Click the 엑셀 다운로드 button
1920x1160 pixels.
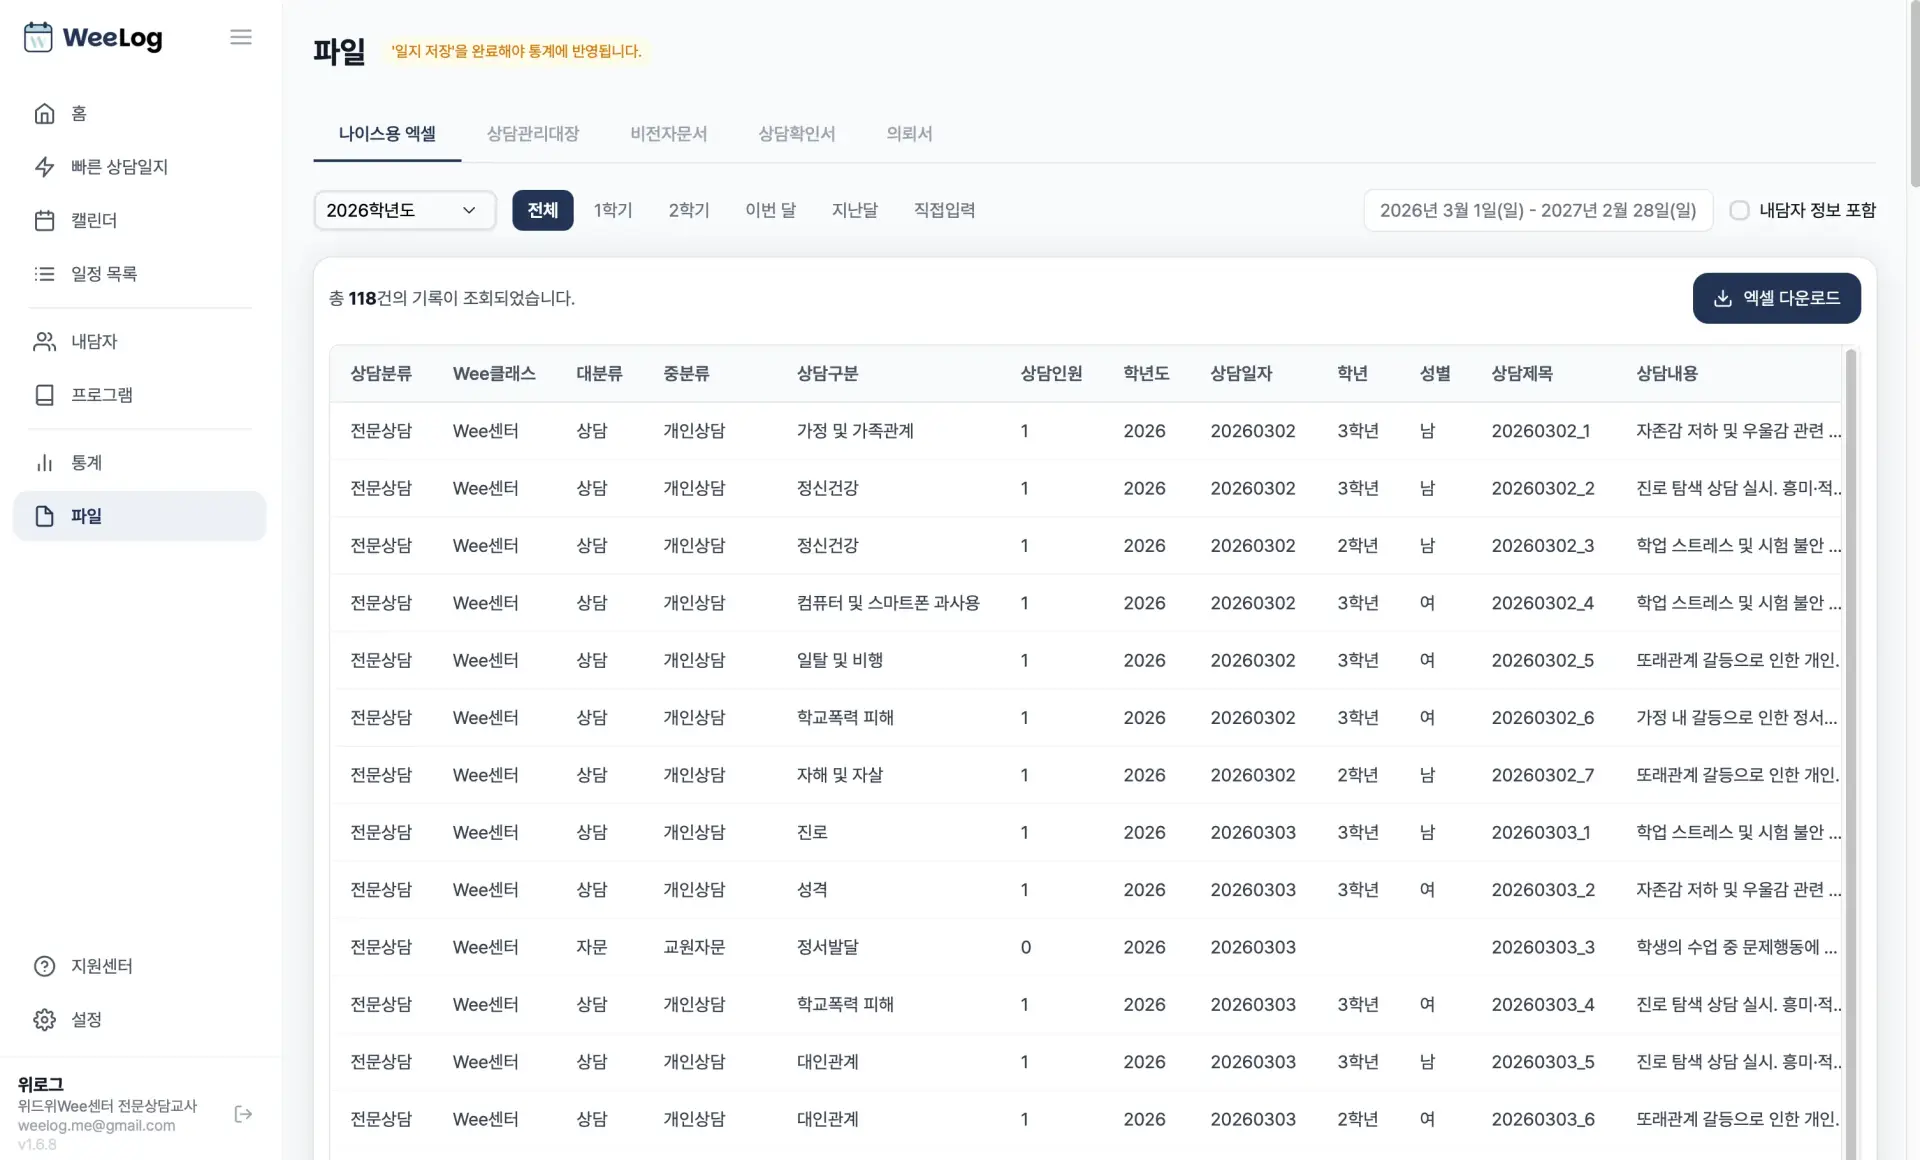click(x=1776, y=298)
